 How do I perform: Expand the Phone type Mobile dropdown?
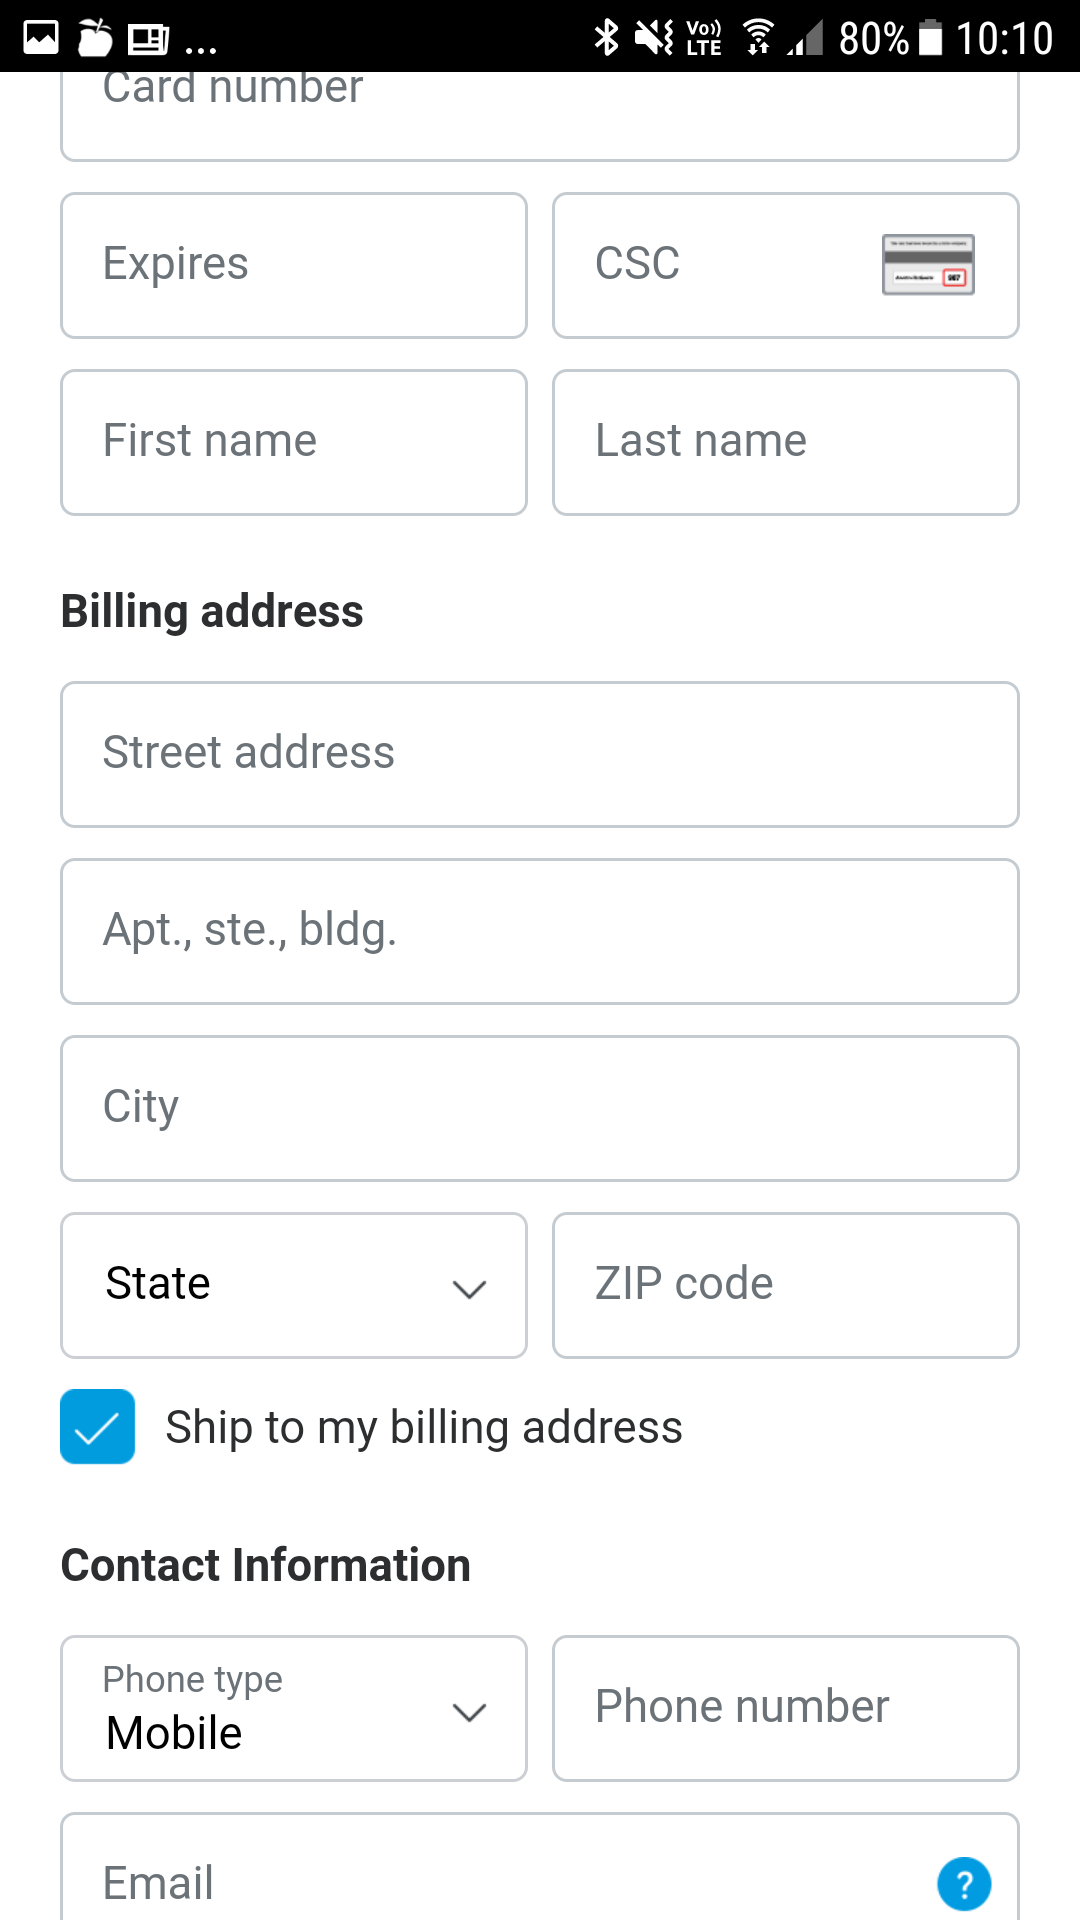click(294, 1708)
